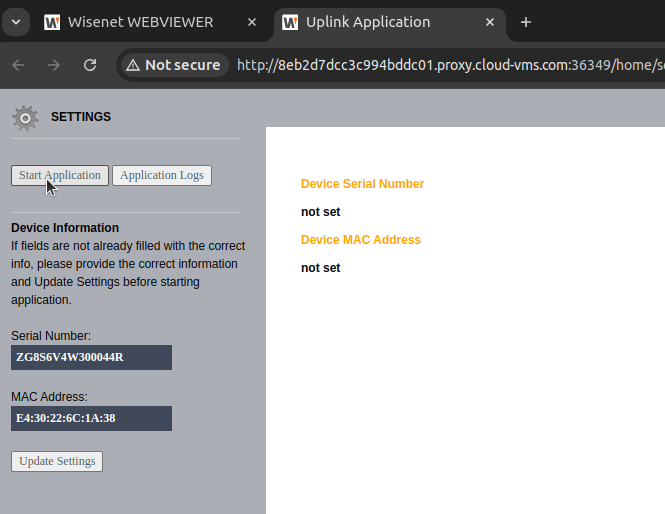The width and height of the screenshot is (665, 514).
Task: Click the Uplink Application tab favicon
Action: [290, 22]
